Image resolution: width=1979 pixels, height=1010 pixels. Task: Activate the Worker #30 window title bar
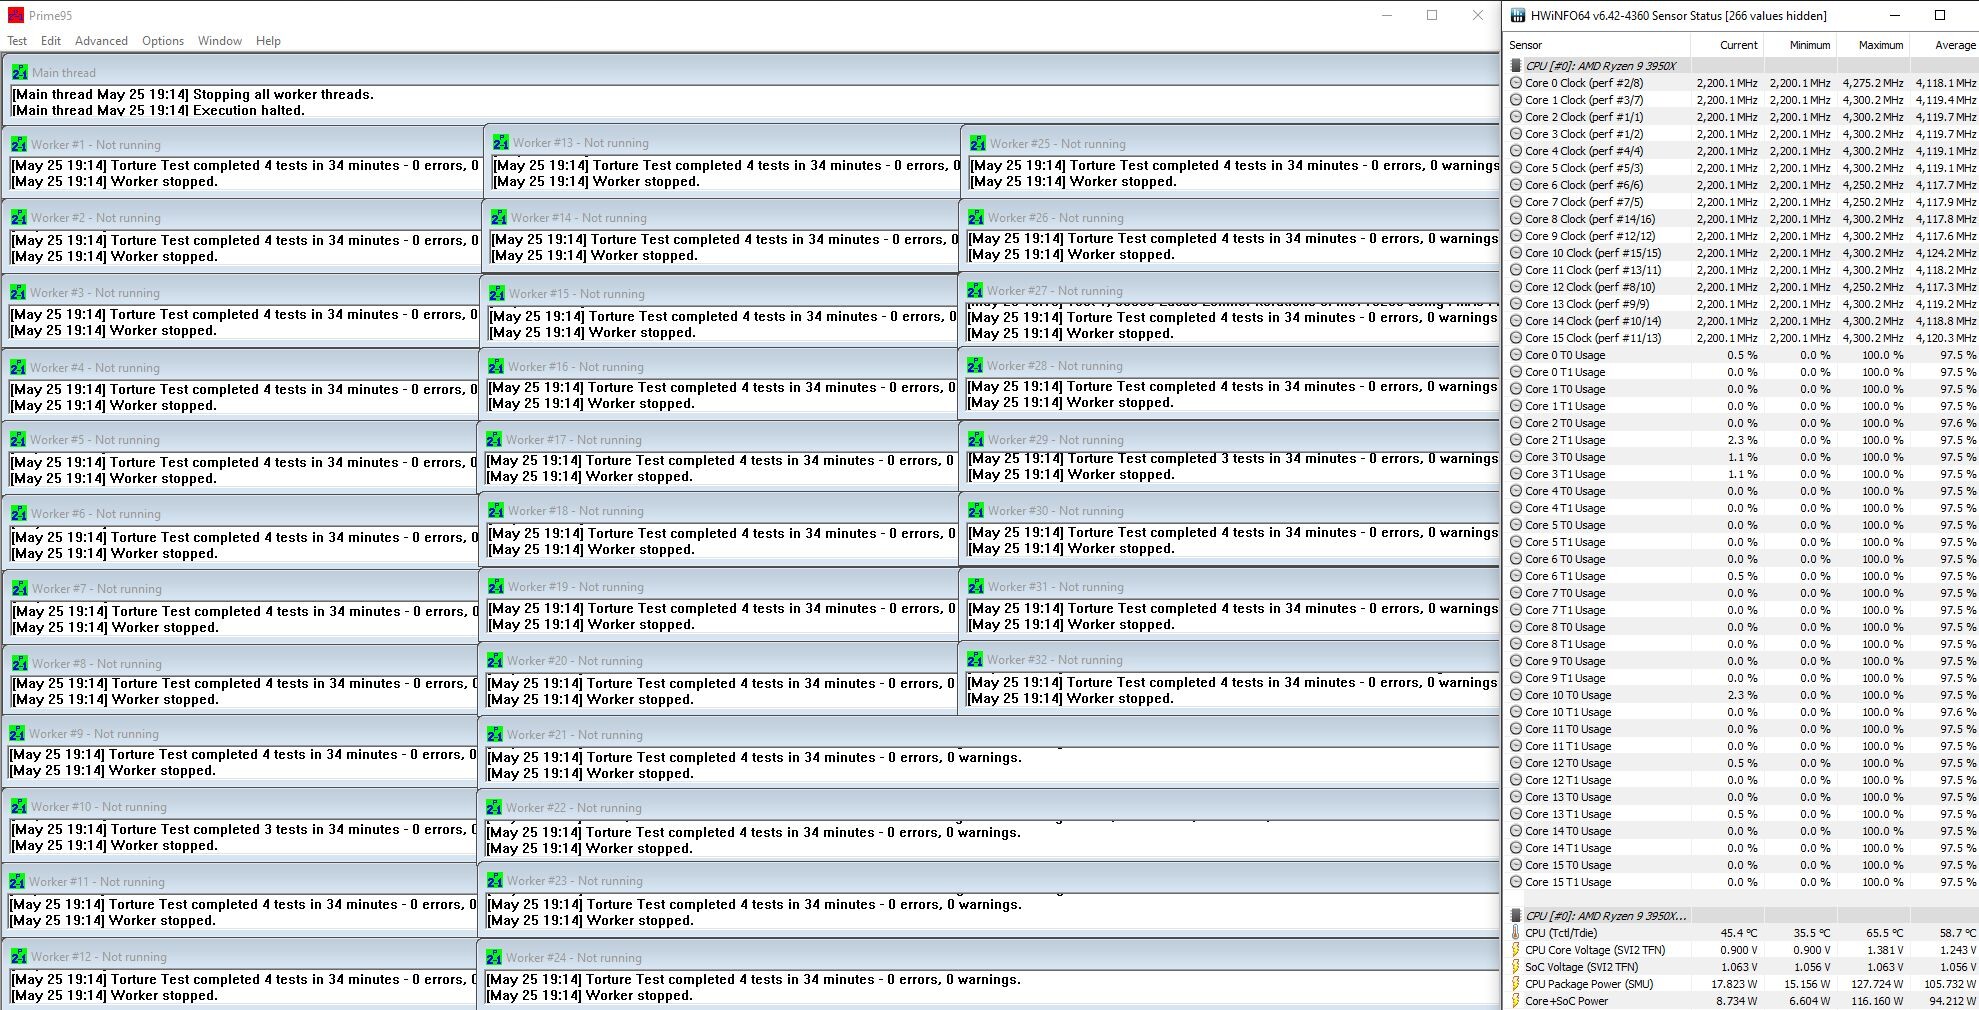[x=1230, y=510]
